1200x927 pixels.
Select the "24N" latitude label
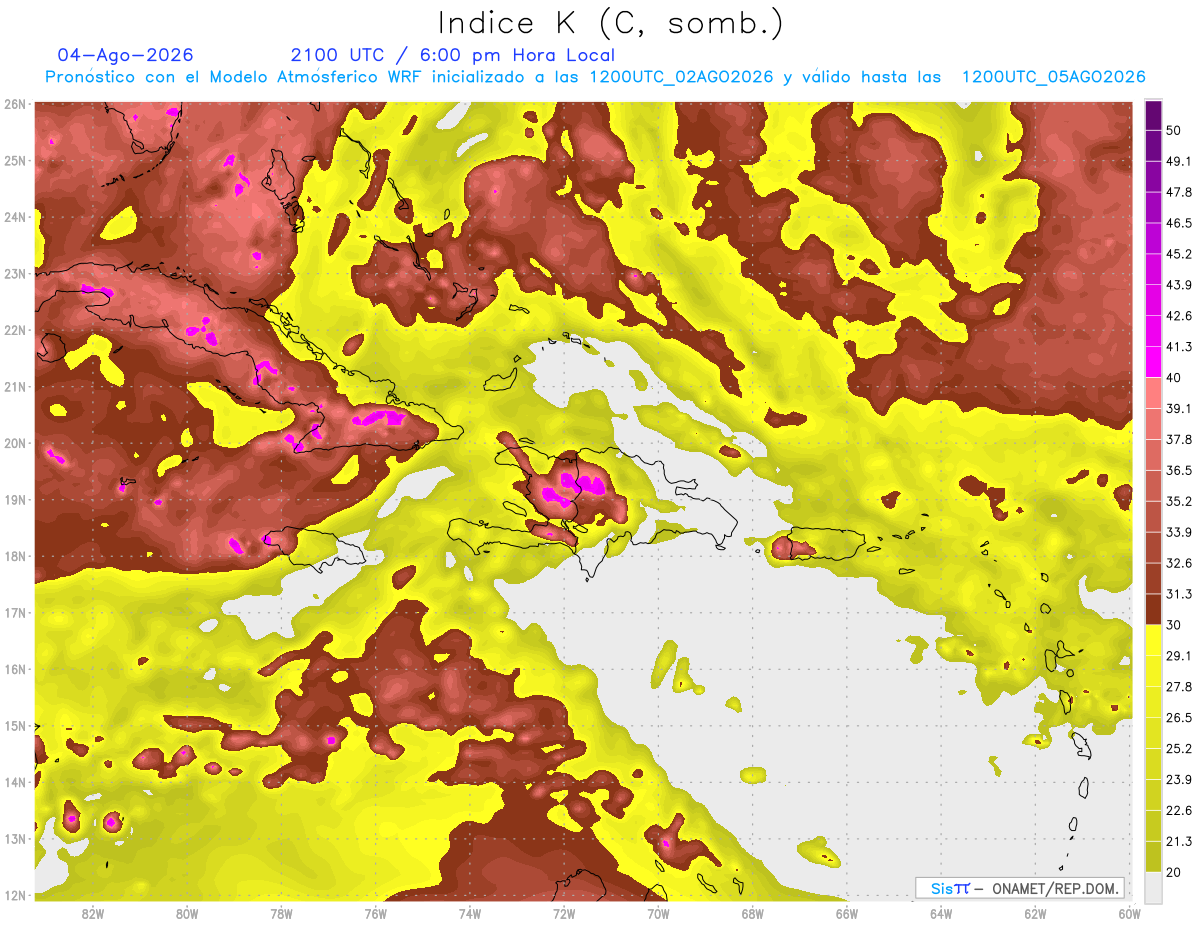[x=15, y=217]
